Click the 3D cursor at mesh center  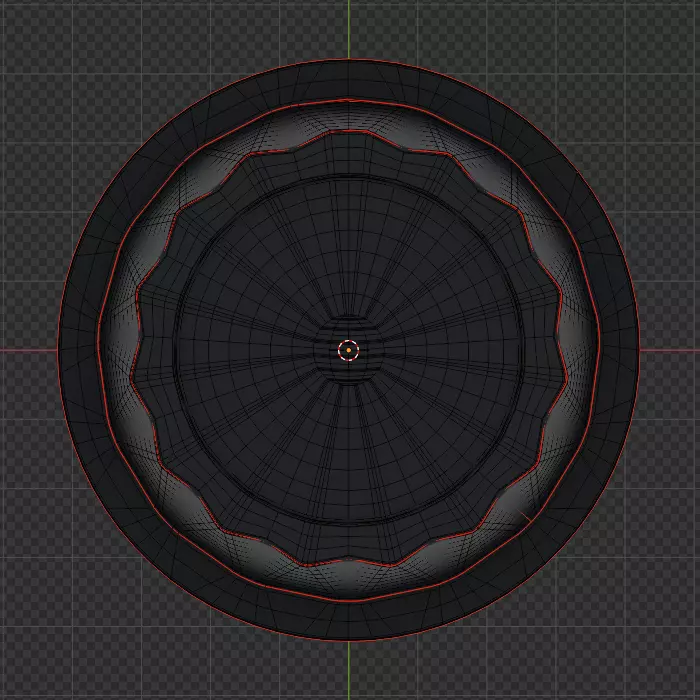point(348,350)
